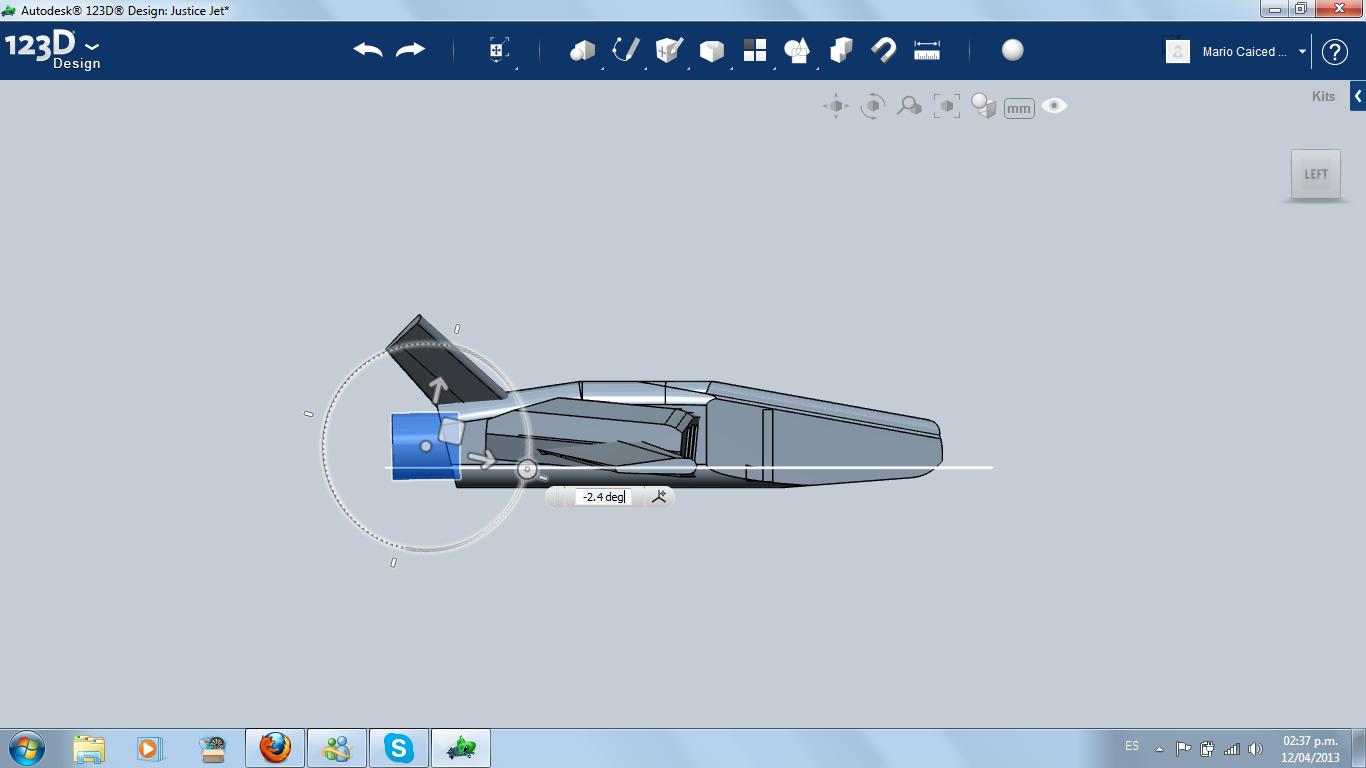Select the Measure ruler tool

tap(927, 50)
